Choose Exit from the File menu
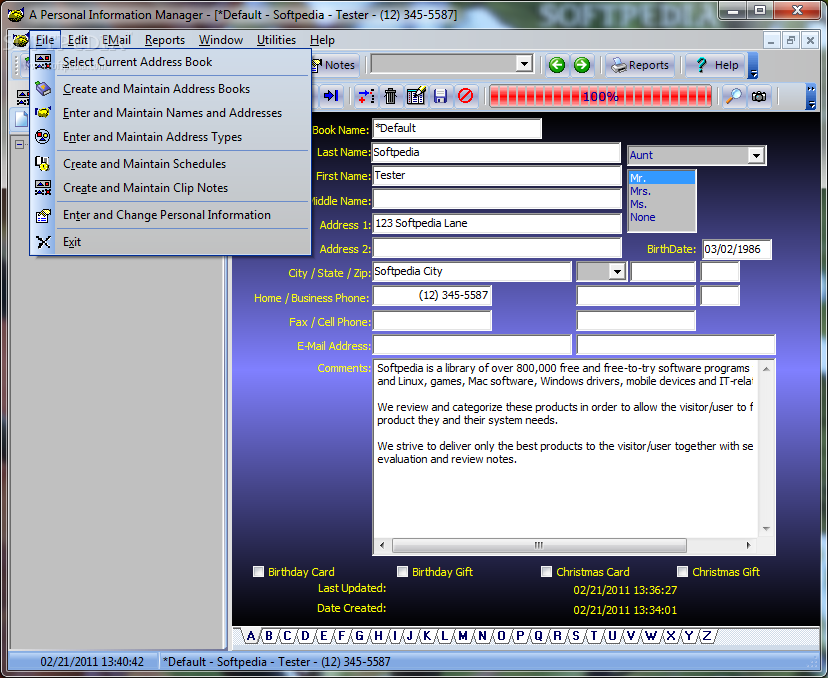Viewport: 828px width, 678px height. [x=170, y=242]
